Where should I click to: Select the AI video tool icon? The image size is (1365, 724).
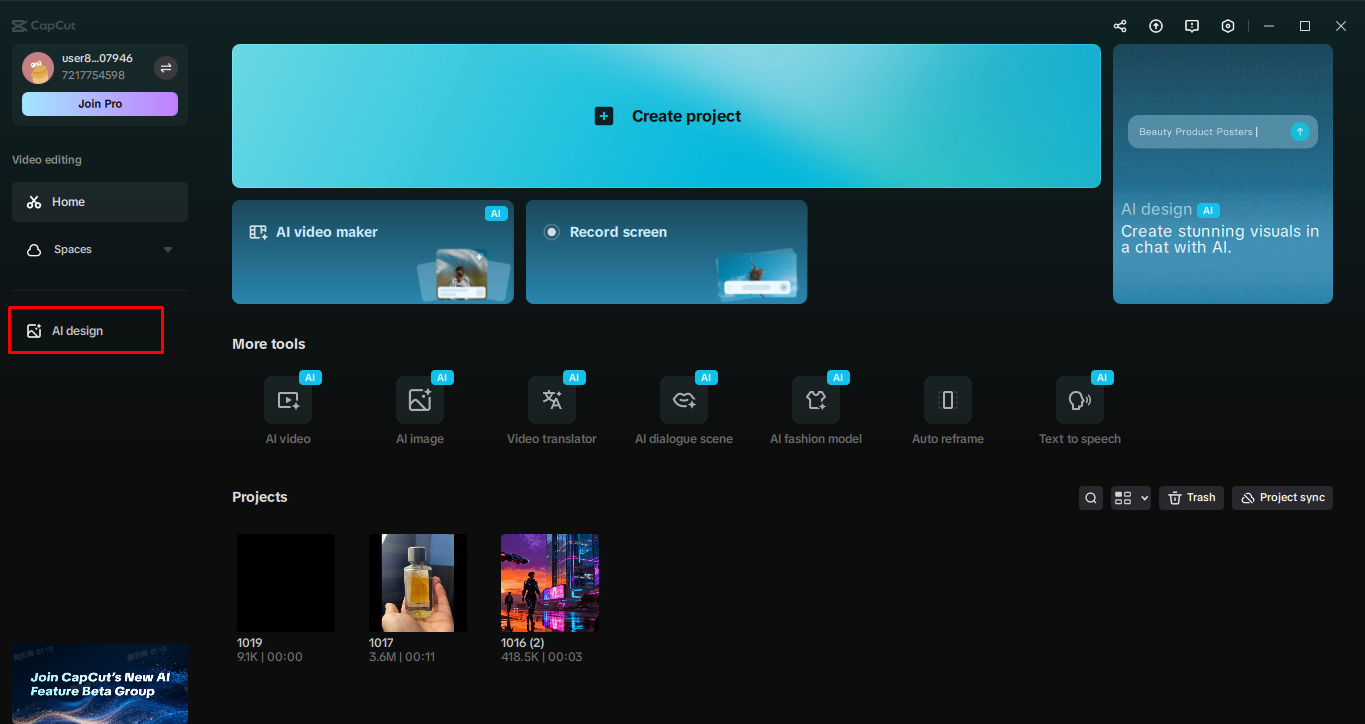288,400
